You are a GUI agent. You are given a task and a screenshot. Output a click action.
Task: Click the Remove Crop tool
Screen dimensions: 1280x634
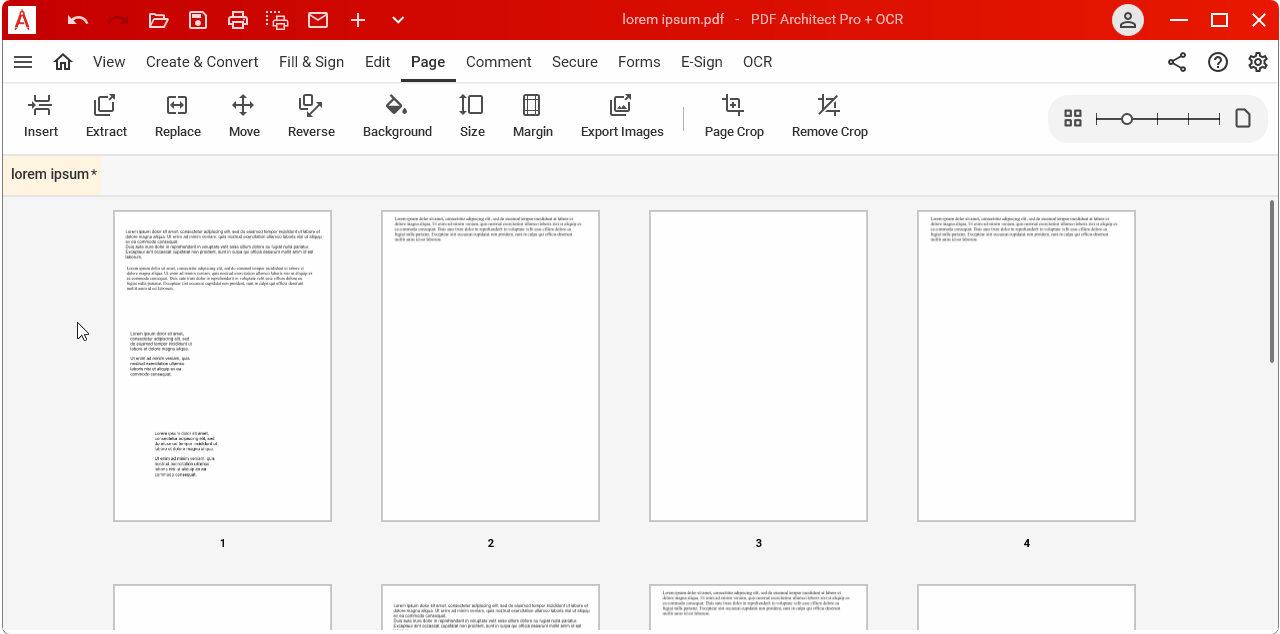pos(830,117)
